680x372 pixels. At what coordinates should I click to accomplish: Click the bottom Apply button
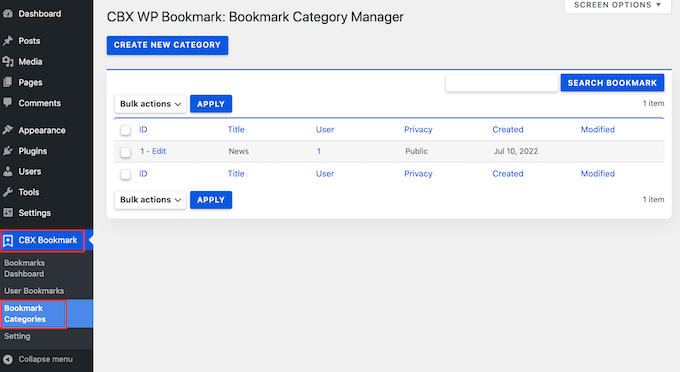tap(211, 200)
